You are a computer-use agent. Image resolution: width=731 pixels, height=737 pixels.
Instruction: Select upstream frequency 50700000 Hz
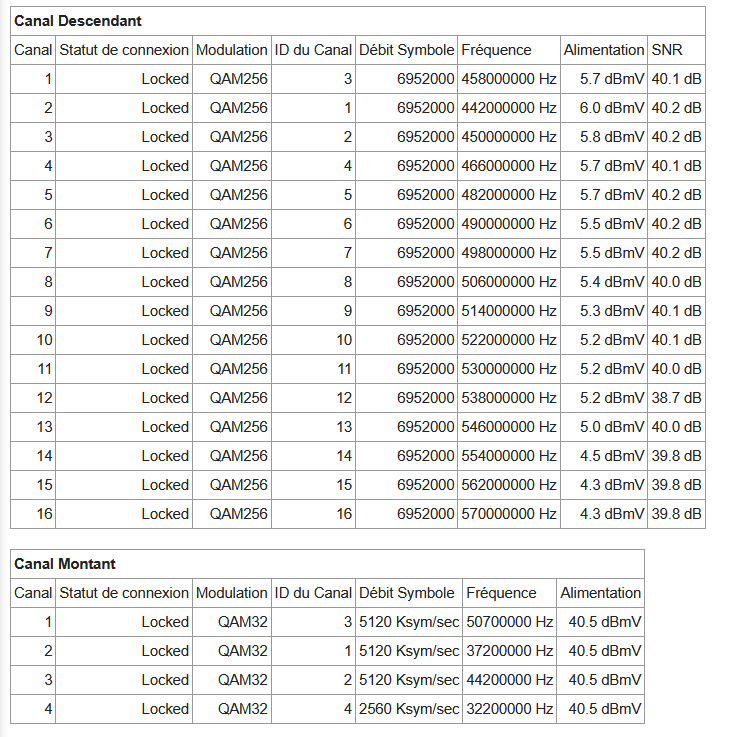click(510, 622)
